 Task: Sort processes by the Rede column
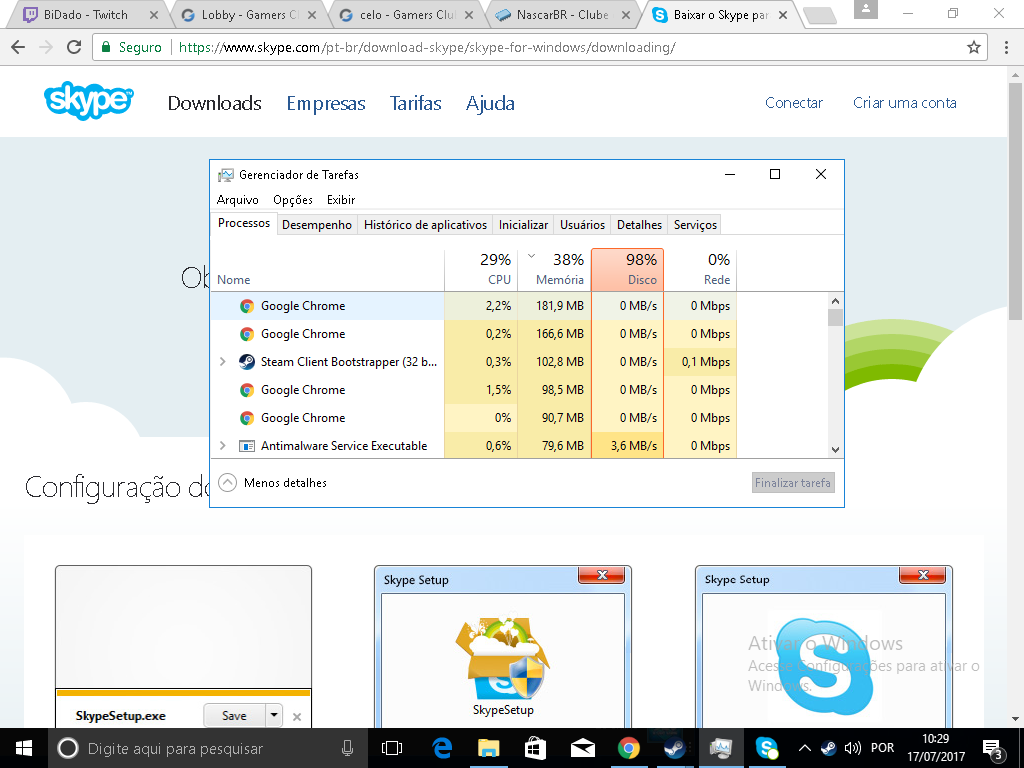click(x=701, y=270)
